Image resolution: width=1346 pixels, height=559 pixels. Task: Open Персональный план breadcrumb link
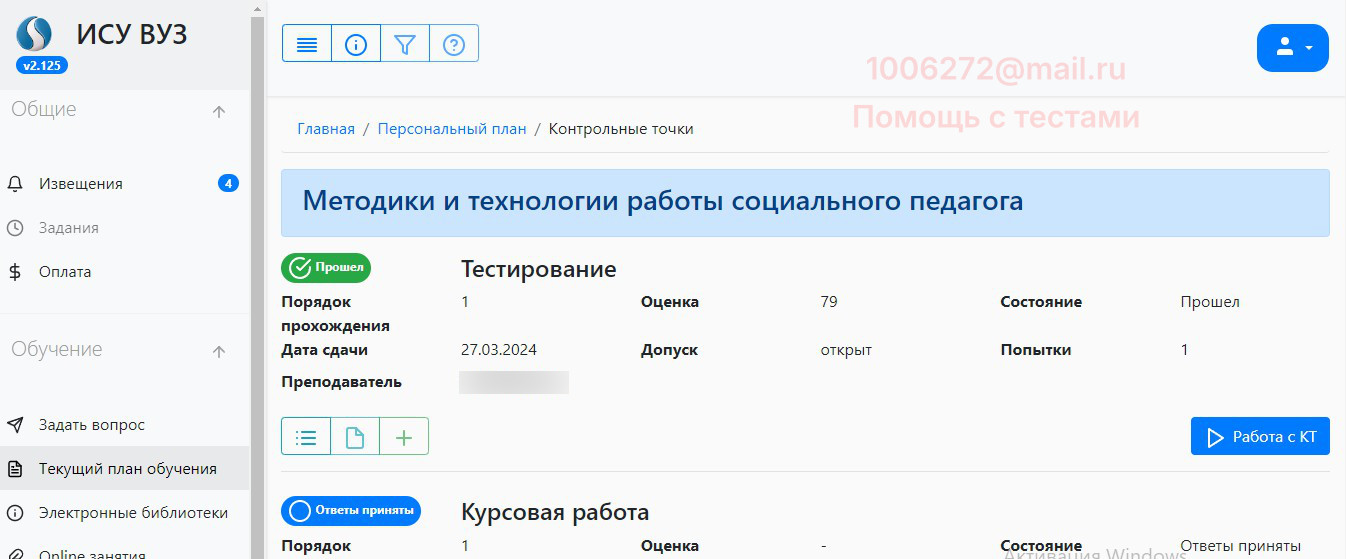[452, 129]
